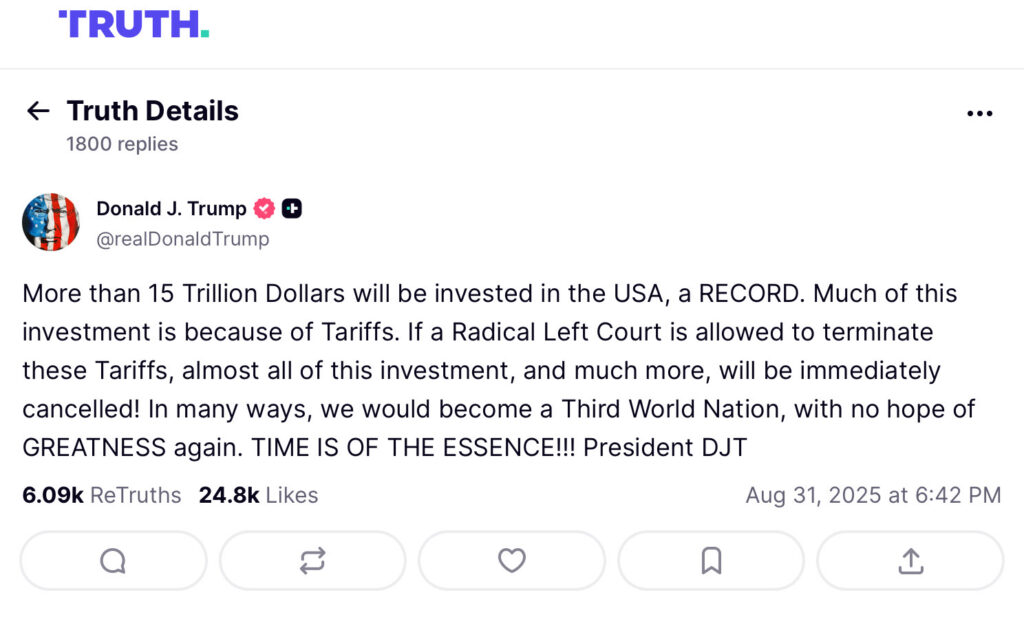The width and height of the screenshot is (1024, 619).
Task: Click the reply speech bubble icon
Action: 113,561
